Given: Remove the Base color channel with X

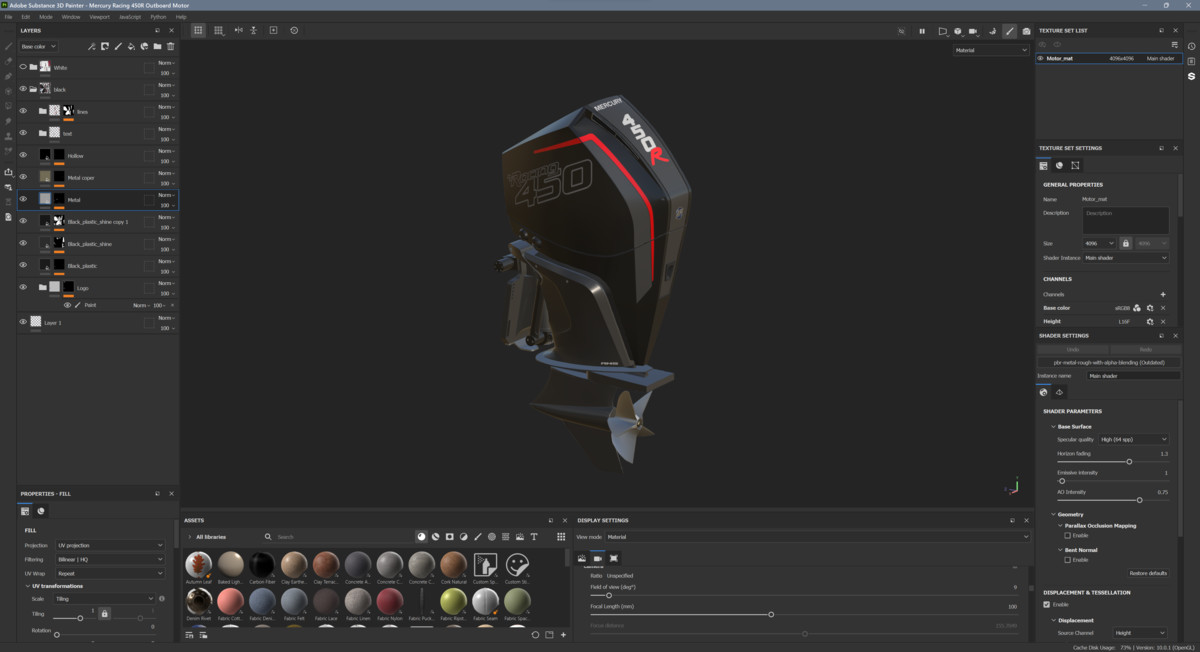Looking at the screenshot, I should pos(1163,308).
